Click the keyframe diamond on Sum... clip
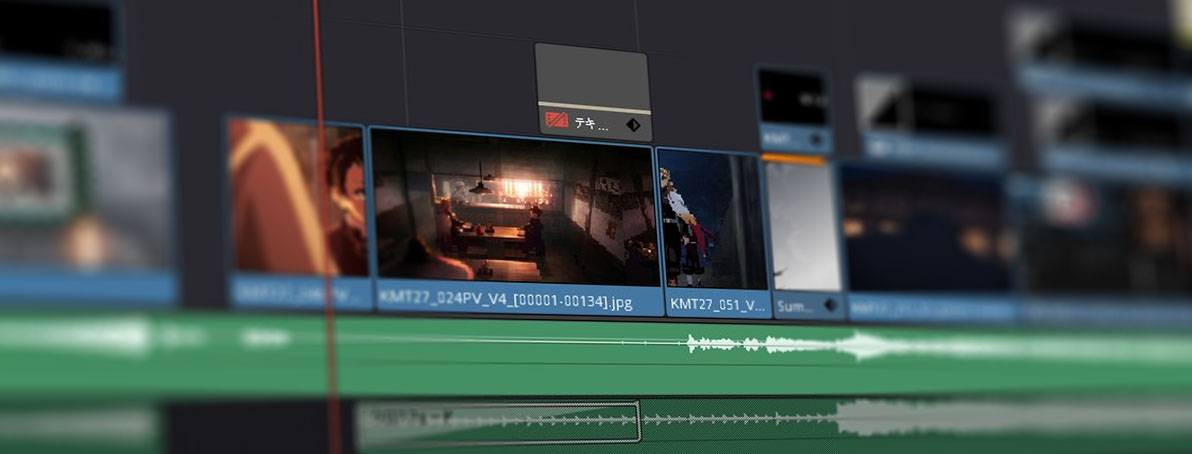The image size is (1192, 454). (x=831, y=305)
